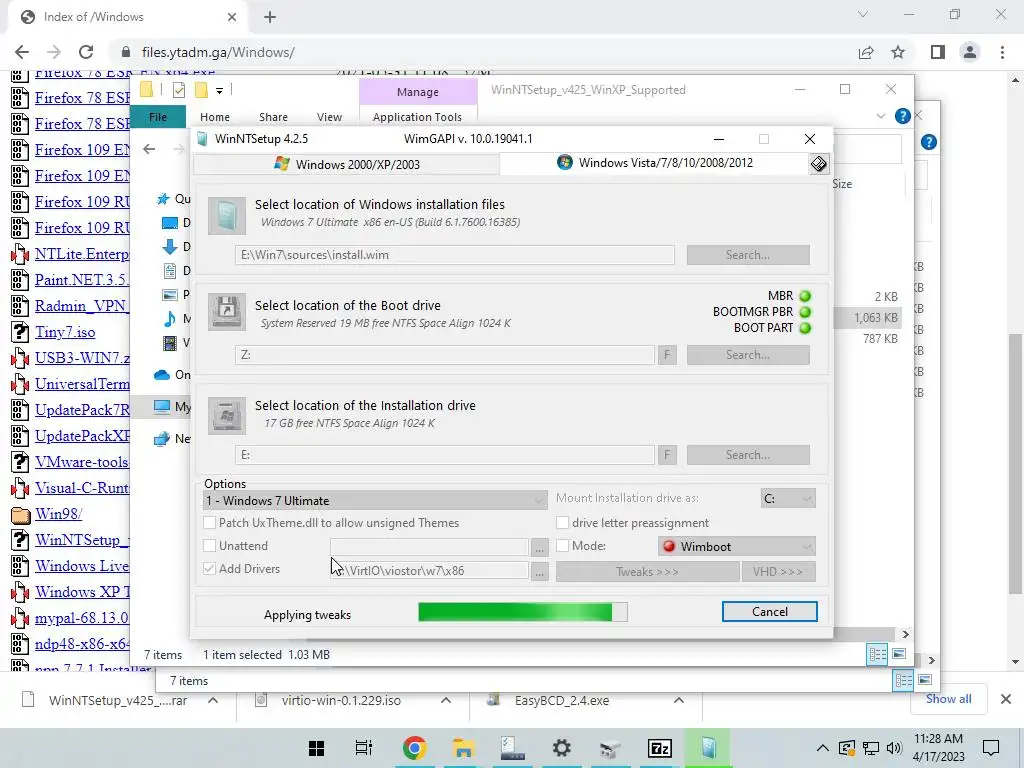The width and height of the screenshot is (1024, 768).
Task: Click Chrome reload page icon
Action: tap(86, 52)
